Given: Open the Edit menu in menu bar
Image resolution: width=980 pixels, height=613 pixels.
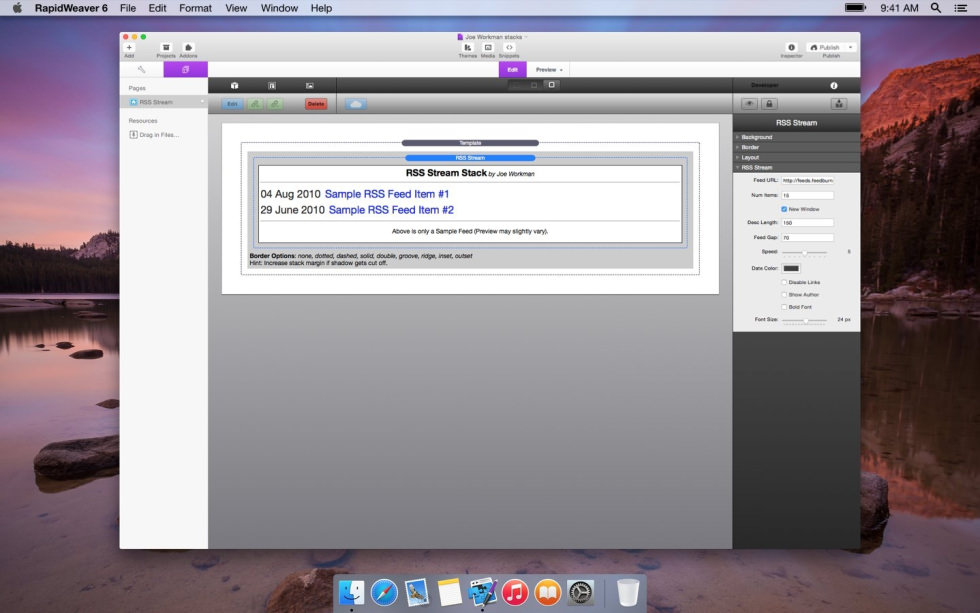Looking at the screenshot, I should coord(158,8).
